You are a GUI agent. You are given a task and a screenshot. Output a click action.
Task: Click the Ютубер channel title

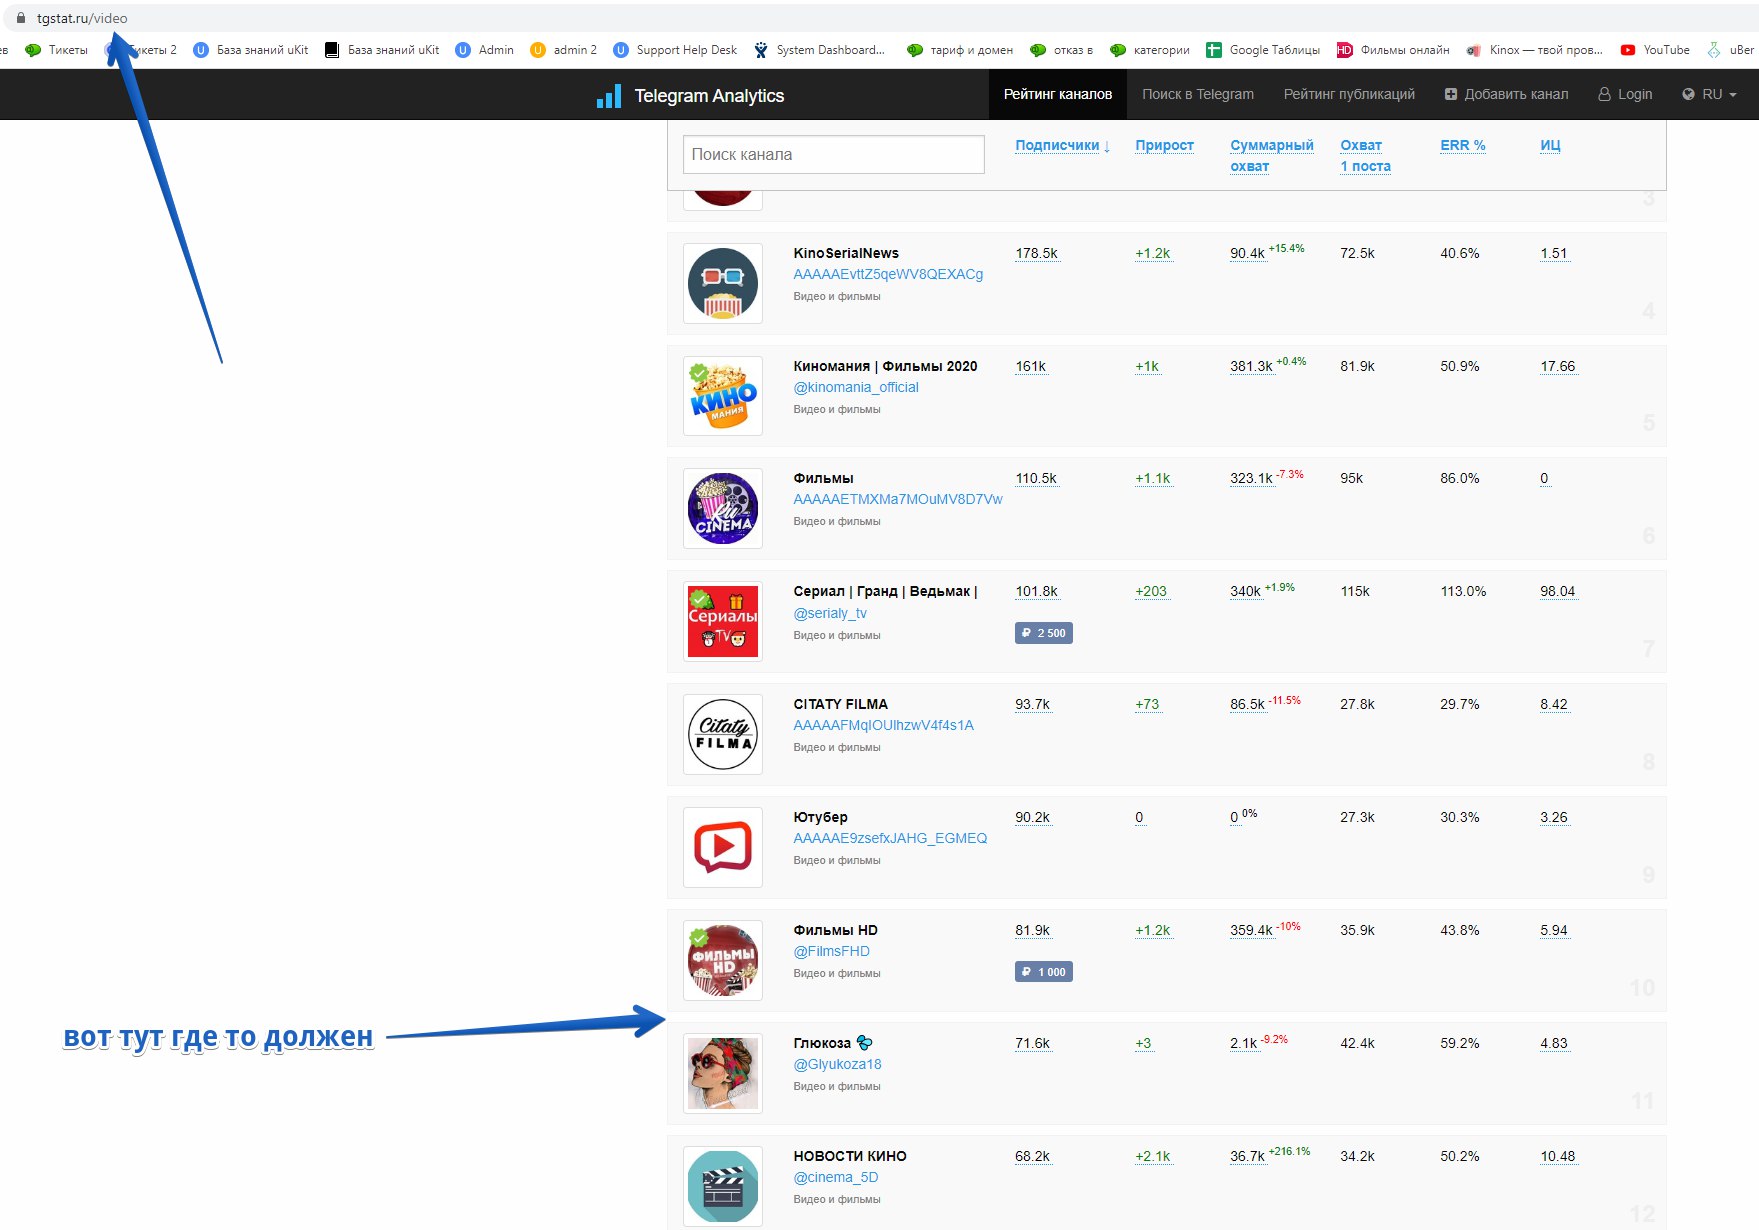coord(820,817)
